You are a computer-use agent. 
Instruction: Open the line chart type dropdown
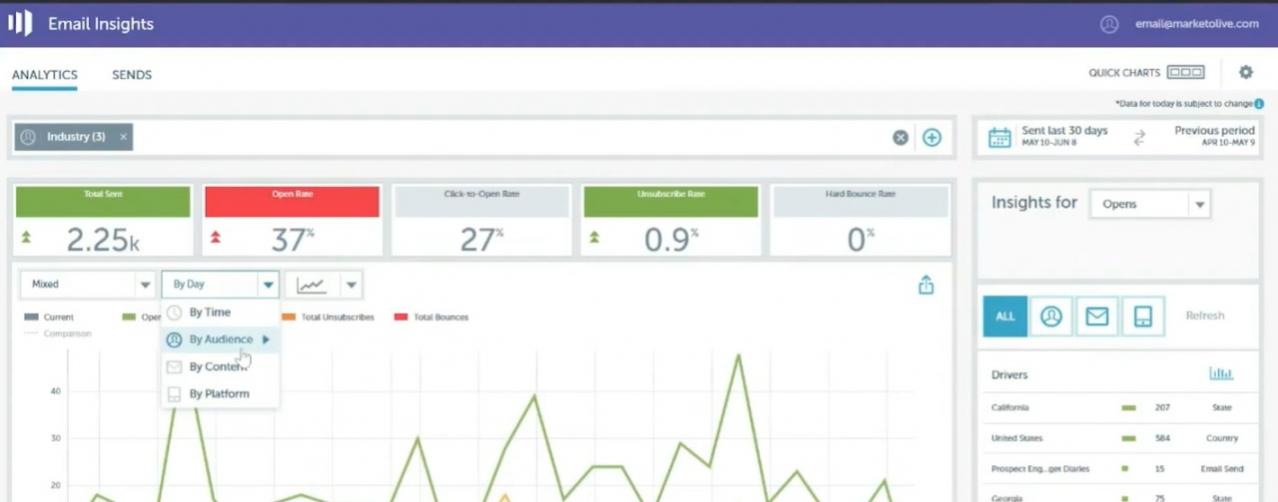pos(324,284)
